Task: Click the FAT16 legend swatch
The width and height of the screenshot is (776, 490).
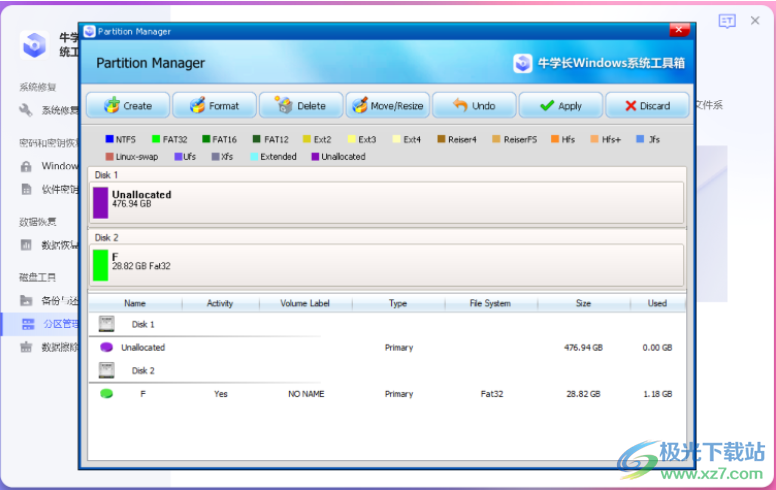Action: tap(206, 139)
